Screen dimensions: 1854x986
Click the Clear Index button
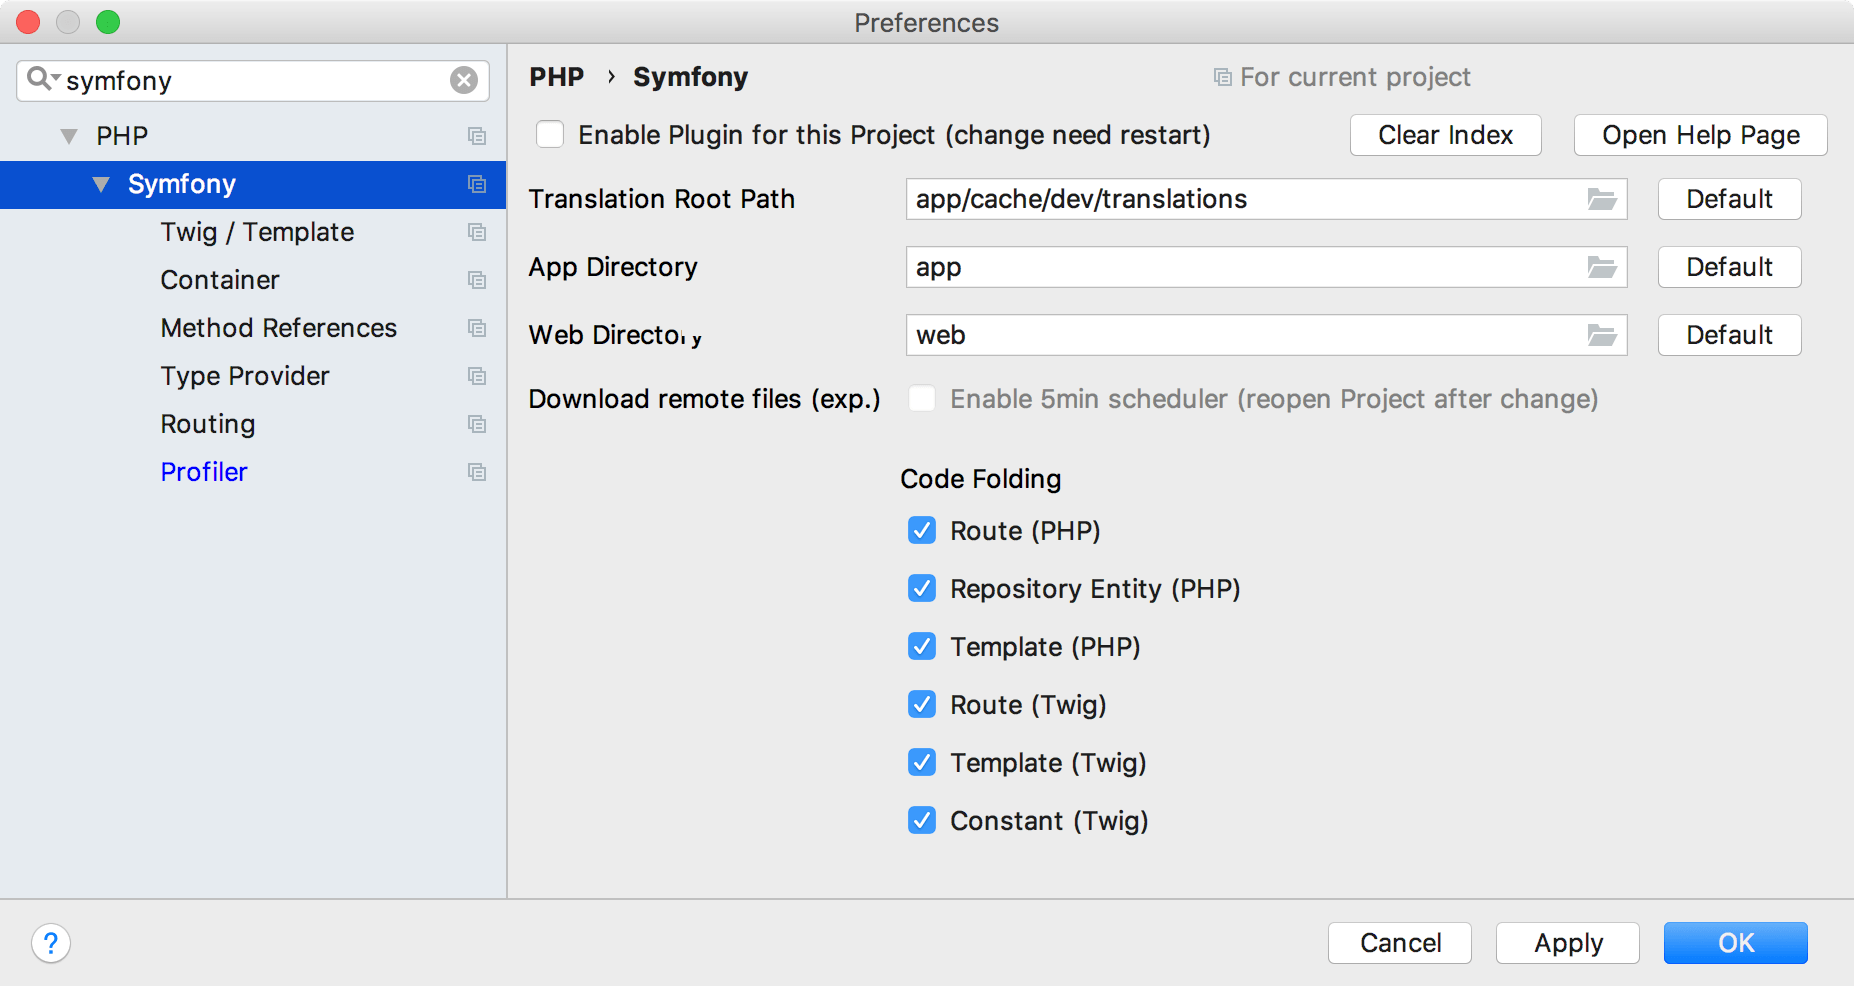[x=1445, y=134]
